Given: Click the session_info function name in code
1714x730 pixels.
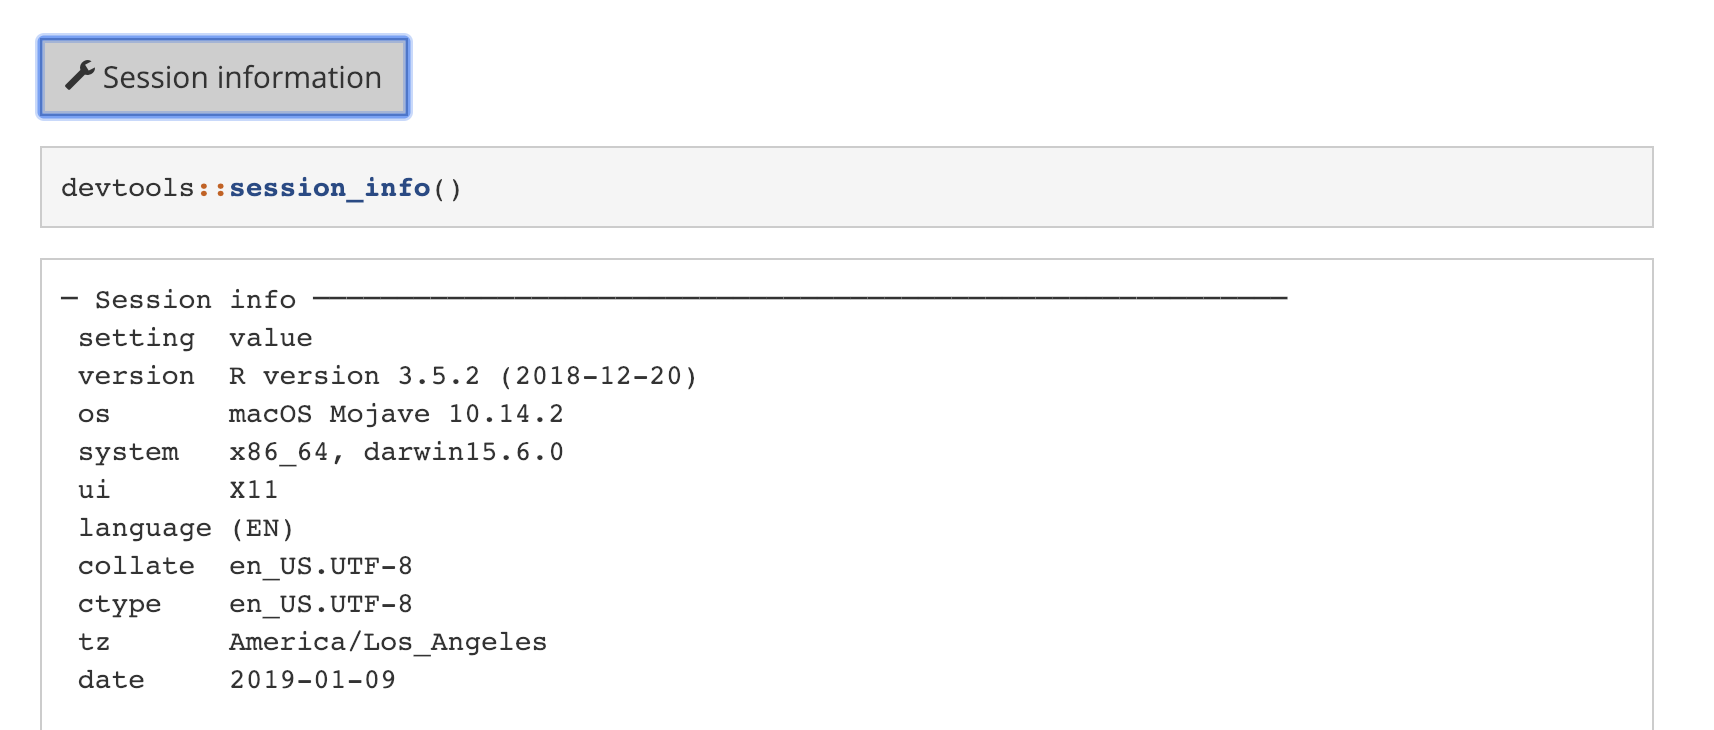Looking at the screenshot, I should point(330,188).
